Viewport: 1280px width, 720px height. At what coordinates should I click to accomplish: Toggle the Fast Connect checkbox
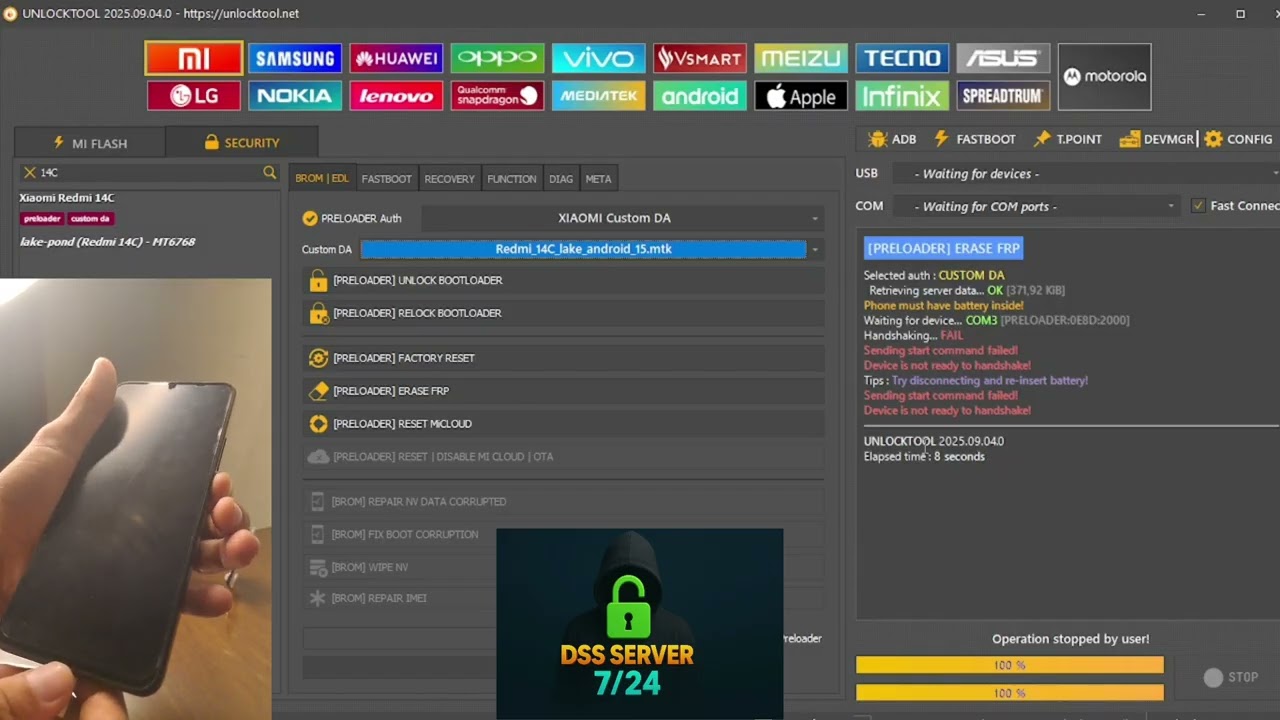(x=1198, y=206)
